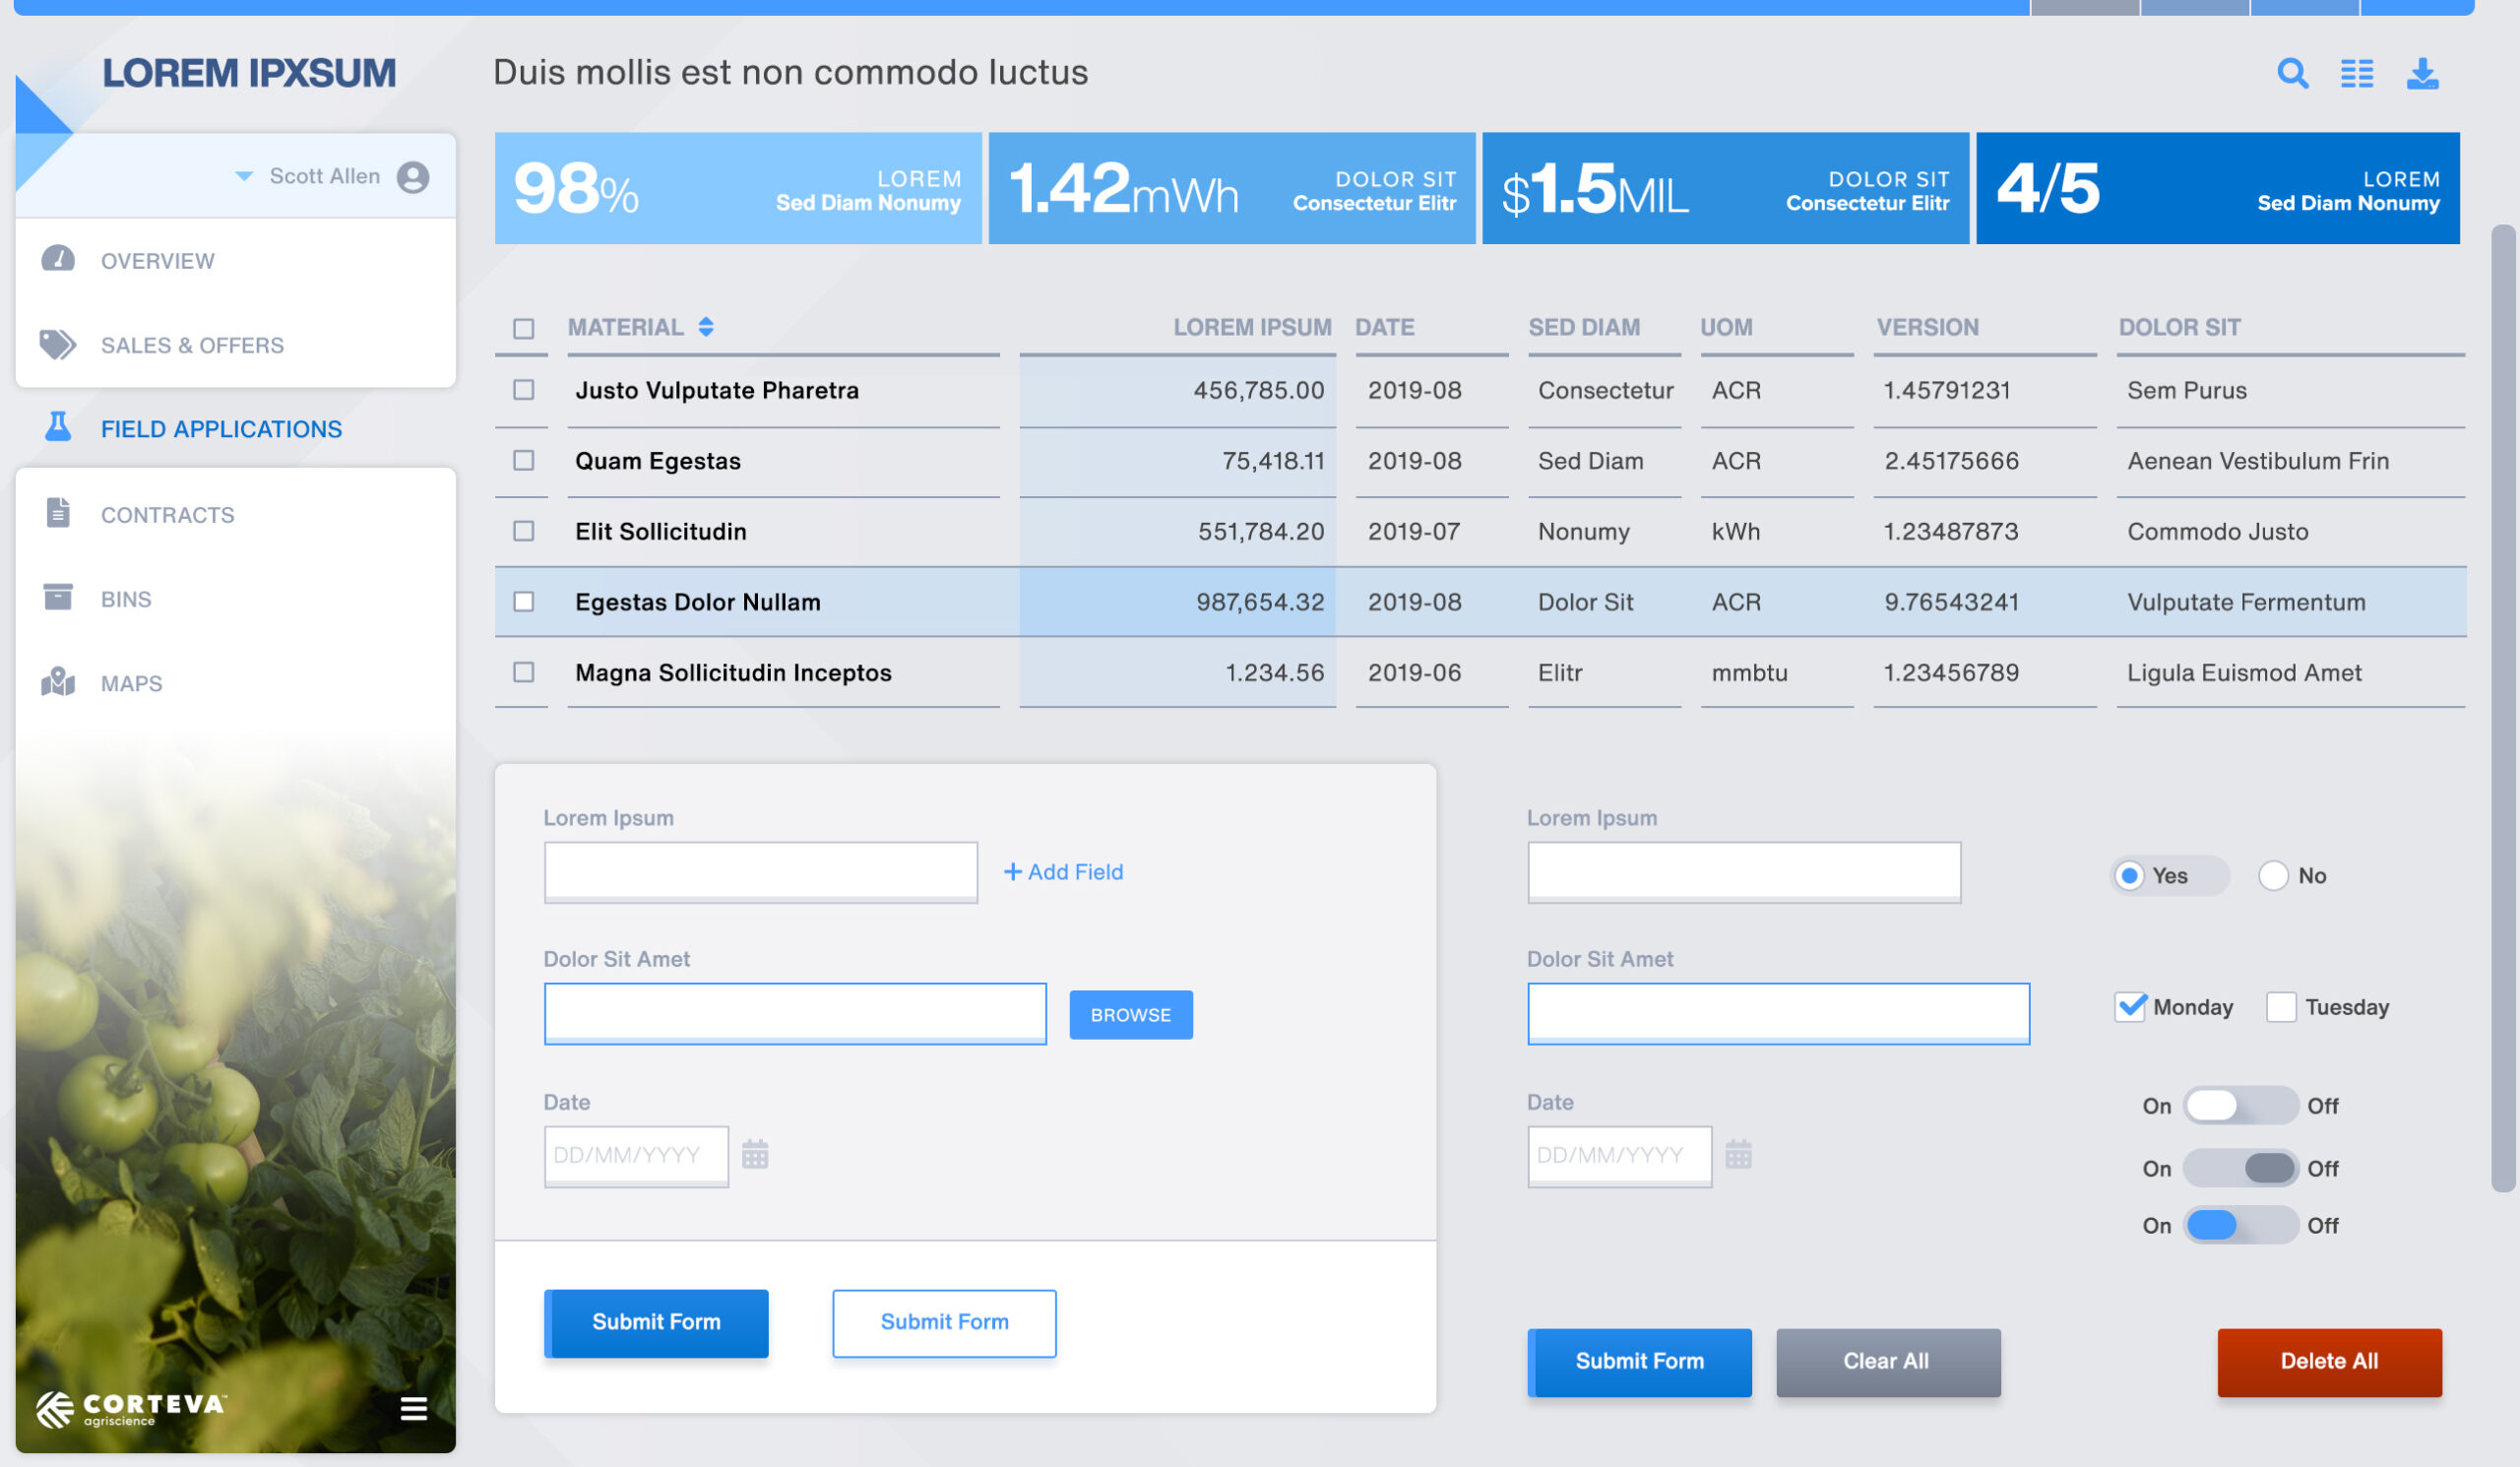Expand the Scott Allen user dropdown arrow

pos(243,176)
